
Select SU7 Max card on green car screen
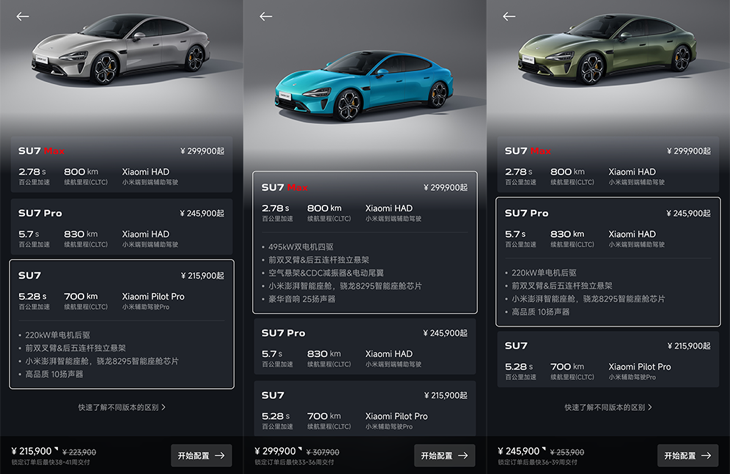point(608,164)
